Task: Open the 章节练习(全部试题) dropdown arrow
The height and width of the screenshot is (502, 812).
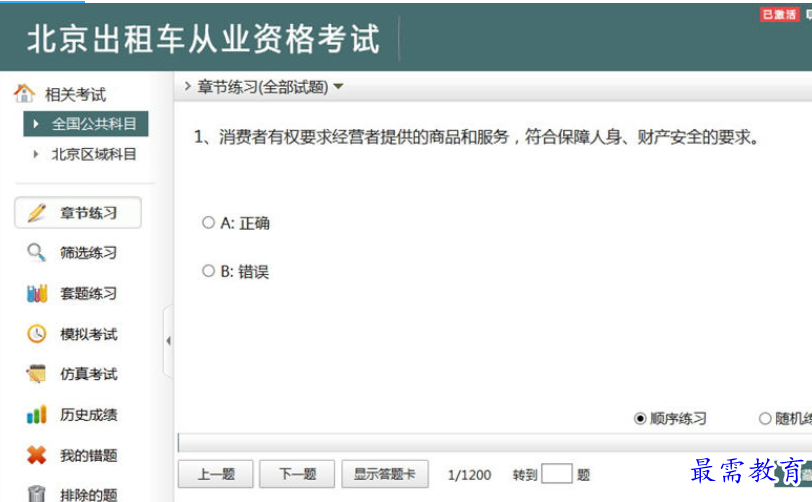Action: pyautogui.click(x=338, y=87)
